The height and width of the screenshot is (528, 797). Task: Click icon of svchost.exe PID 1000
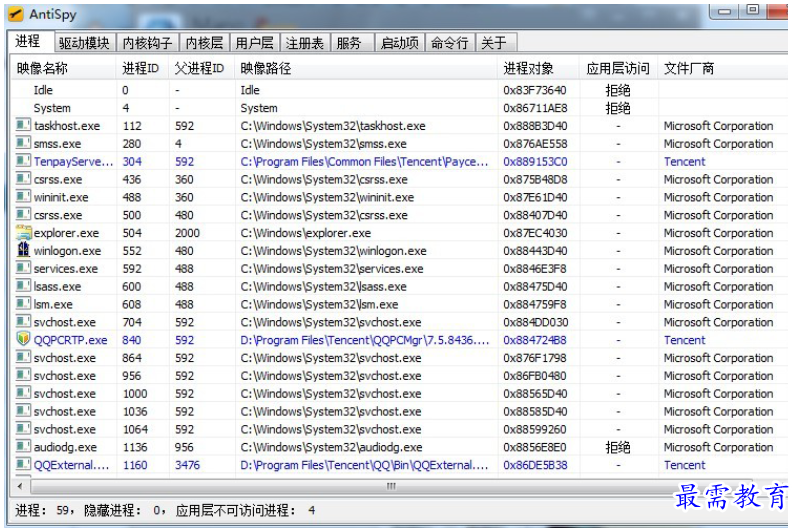point(23,393)
